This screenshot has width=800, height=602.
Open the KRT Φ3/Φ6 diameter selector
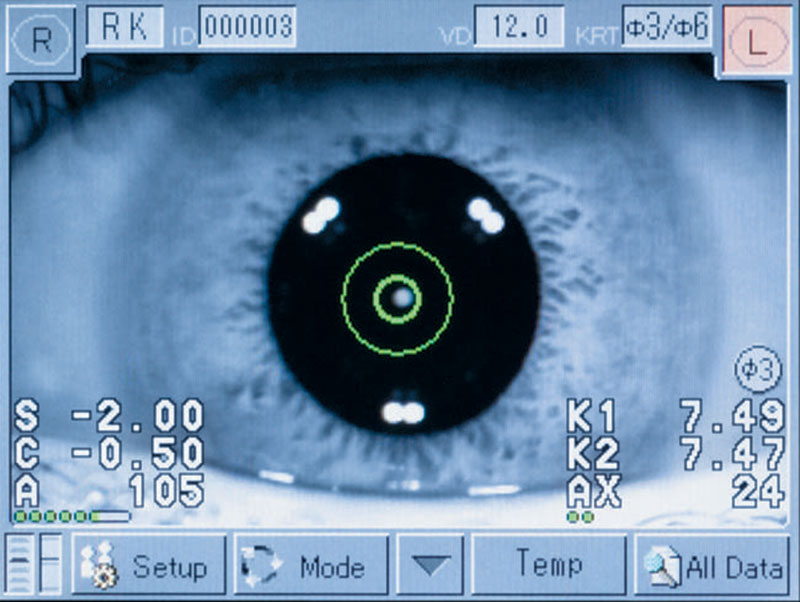pos(666,27)
